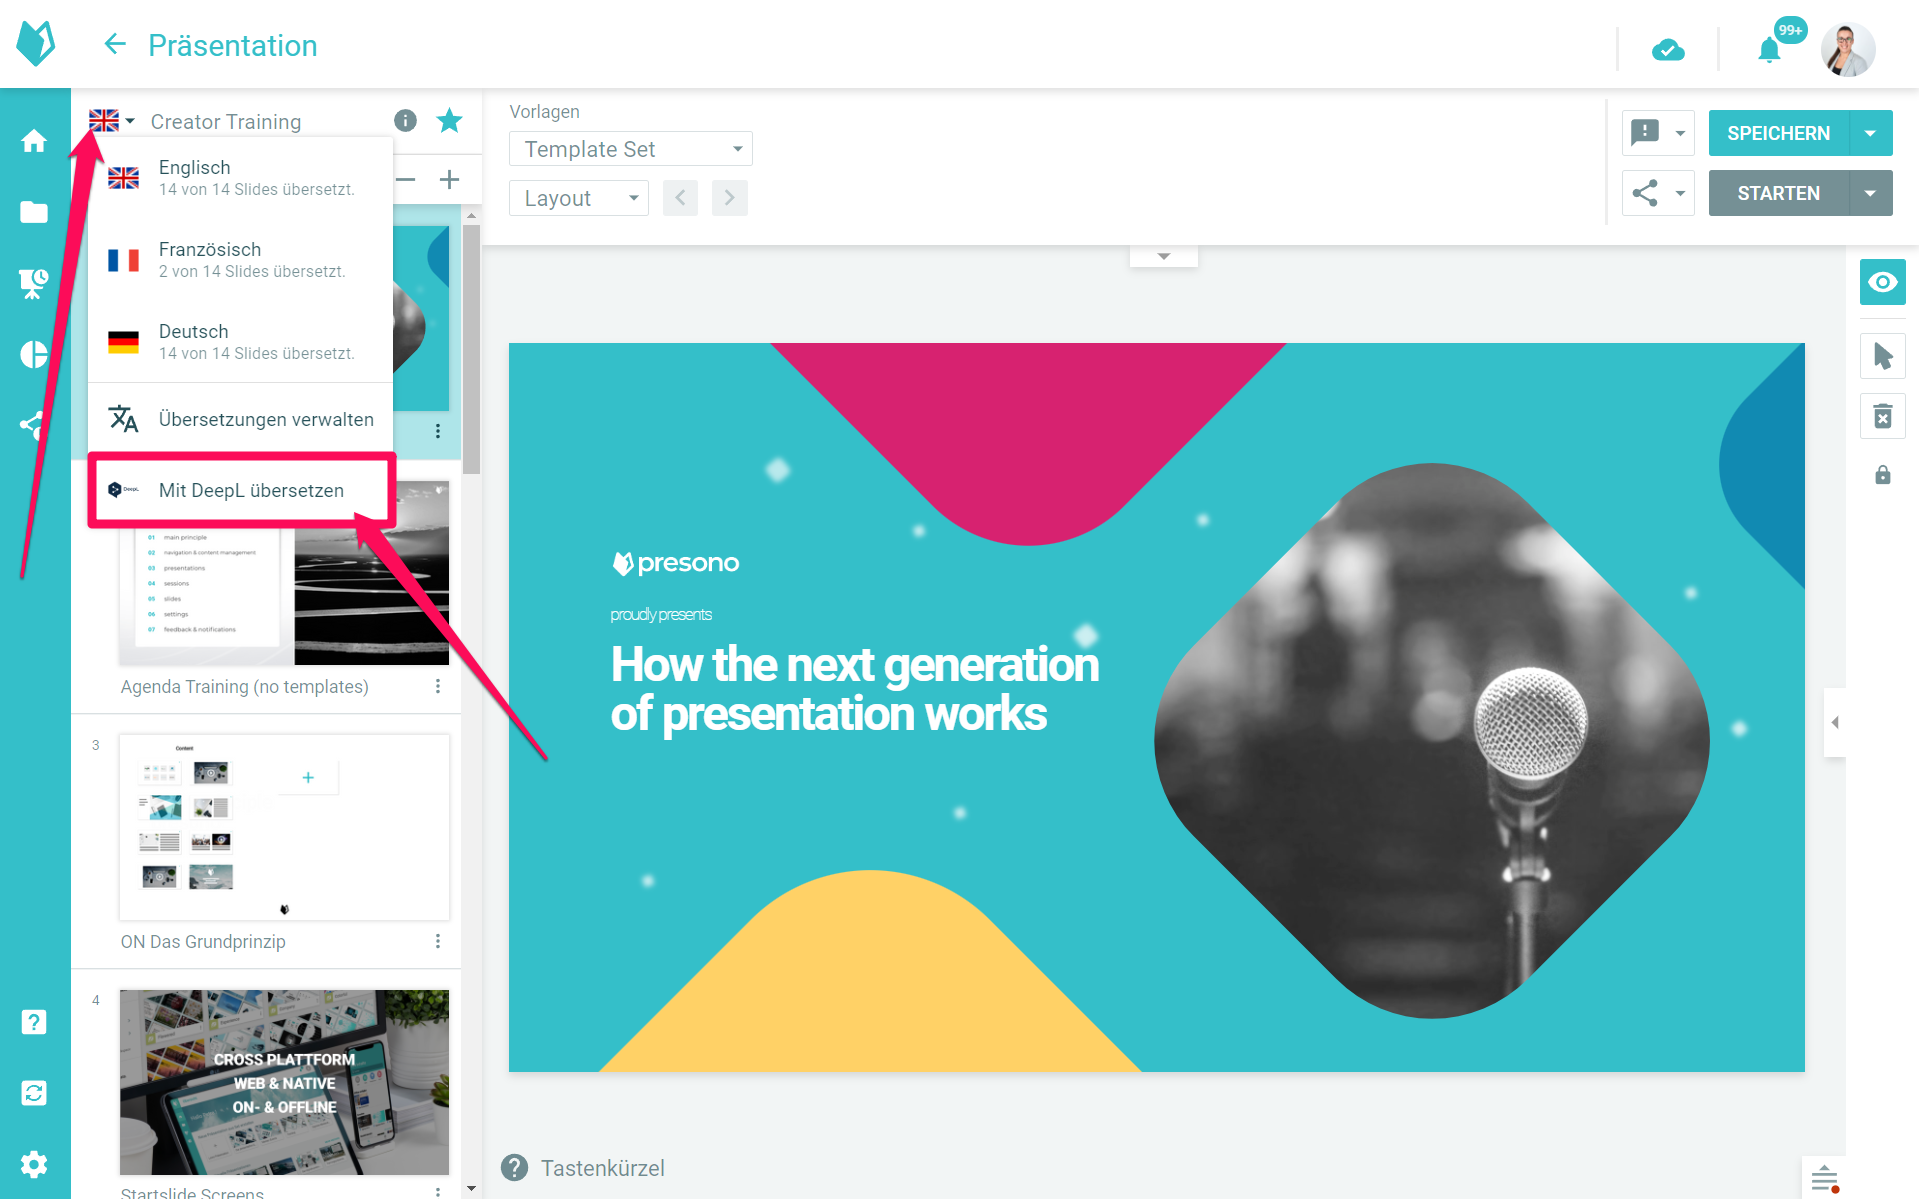Expand the STARTEN dropdown arrow
The image size is (1919, 1199).
pyautogui.click(x=1871, y=193)
